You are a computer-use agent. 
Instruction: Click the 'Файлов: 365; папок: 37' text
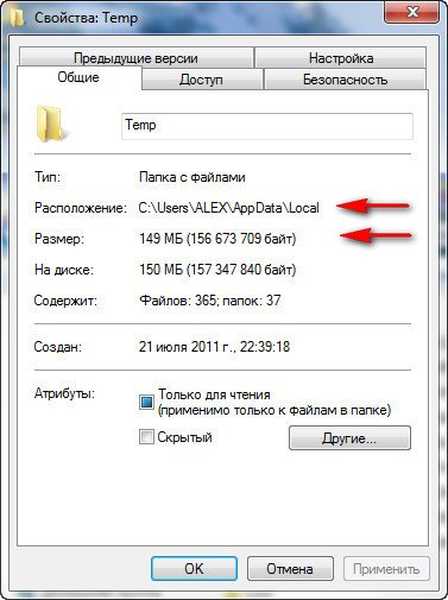[210, 300]
